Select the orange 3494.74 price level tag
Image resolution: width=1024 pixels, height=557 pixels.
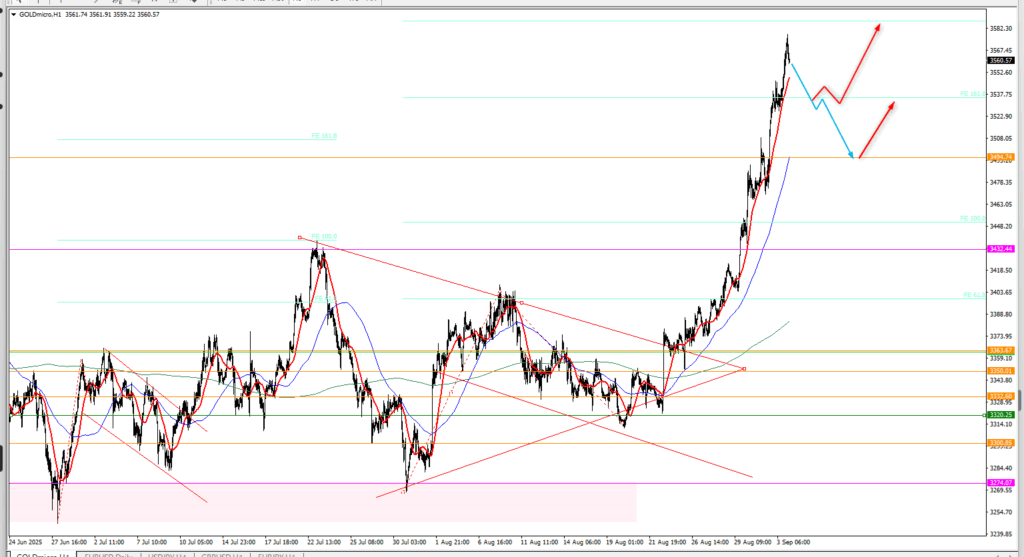[1001, 158]
